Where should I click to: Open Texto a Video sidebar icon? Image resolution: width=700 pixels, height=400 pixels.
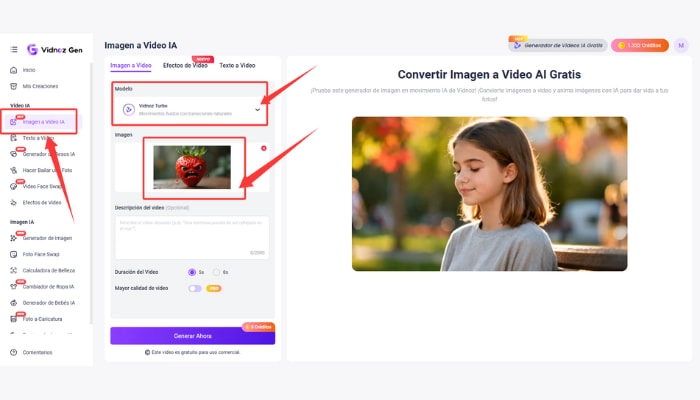pyautogui.click(x=13, y=138)
